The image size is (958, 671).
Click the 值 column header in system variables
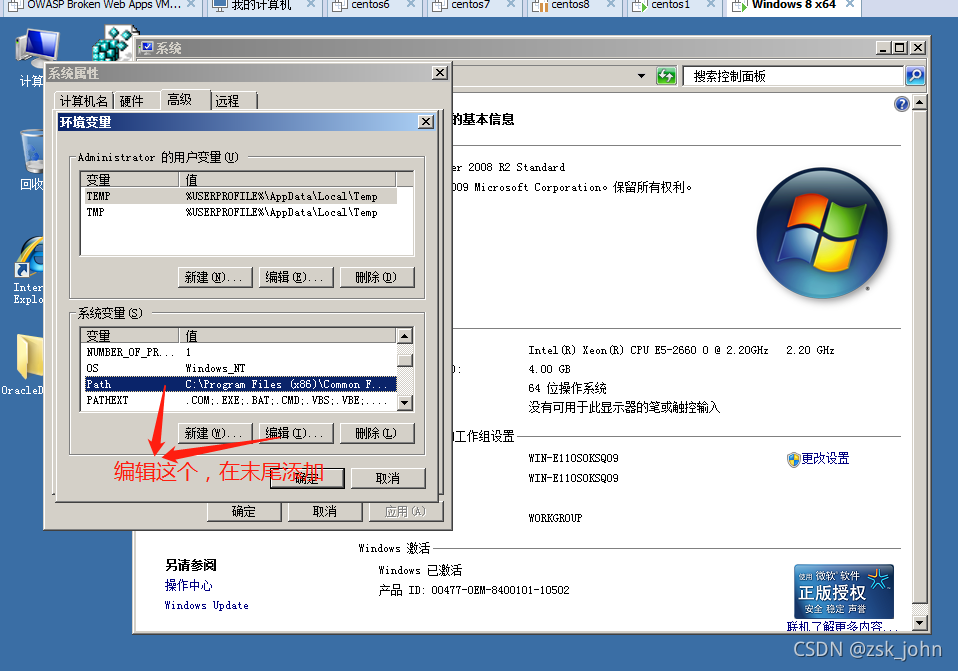(x=288, y=336)
